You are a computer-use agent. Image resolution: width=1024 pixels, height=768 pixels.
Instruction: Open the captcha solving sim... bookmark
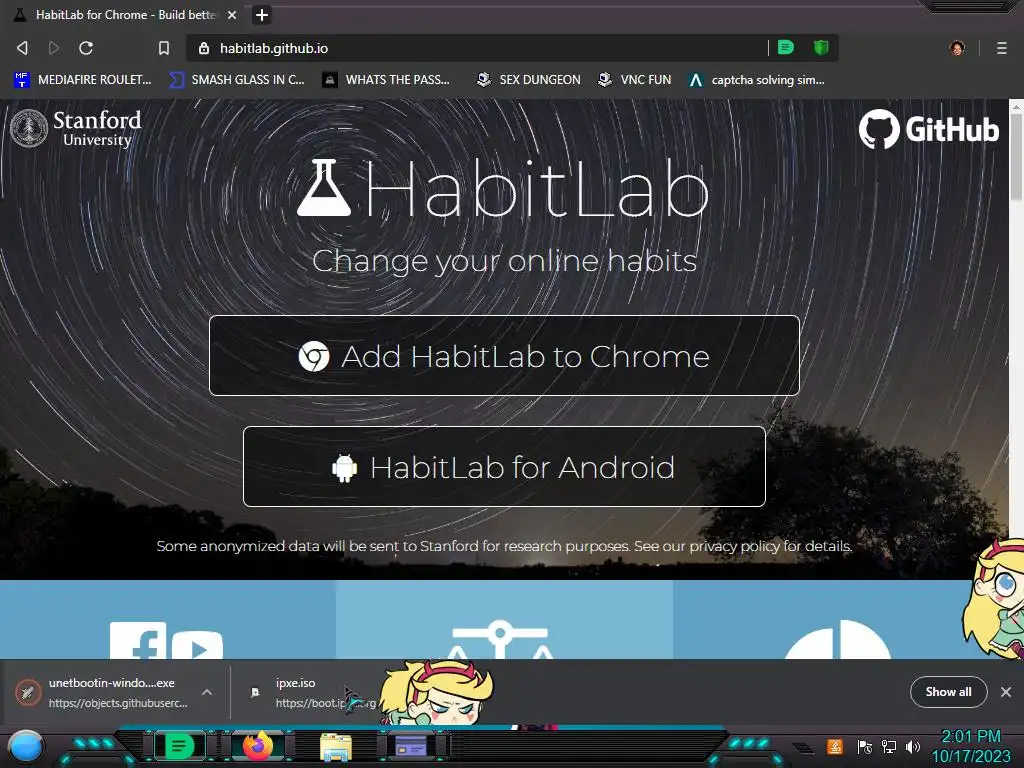(x=757, y=80)
